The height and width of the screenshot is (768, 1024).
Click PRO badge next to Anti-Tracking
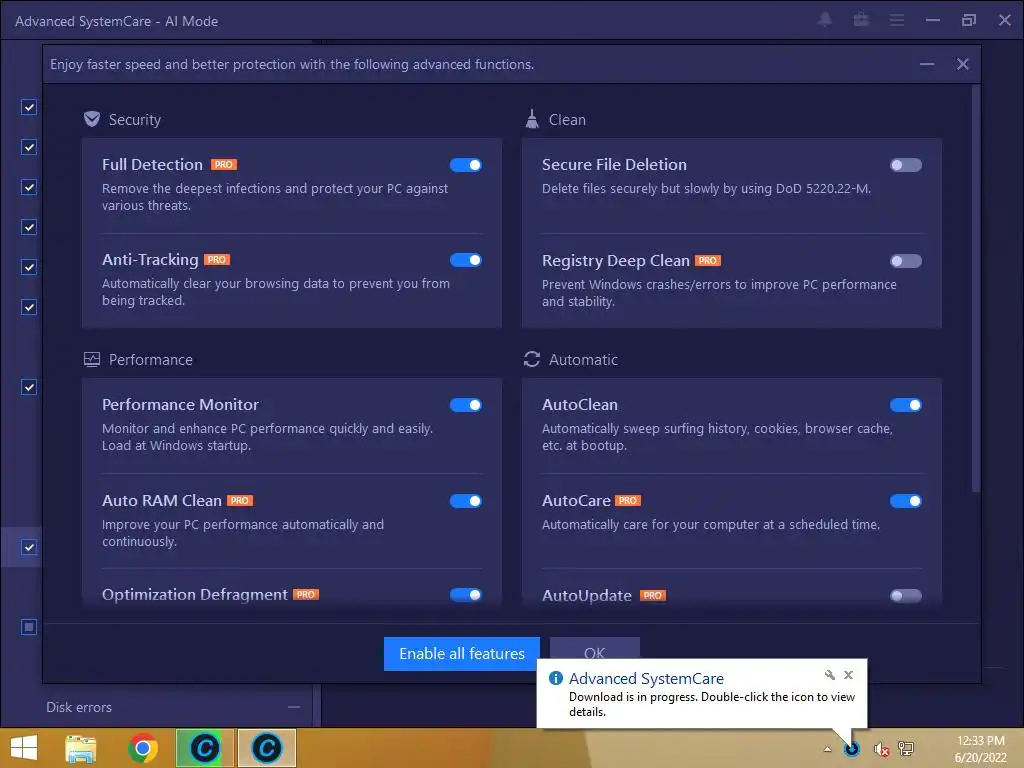pos(217,260)
